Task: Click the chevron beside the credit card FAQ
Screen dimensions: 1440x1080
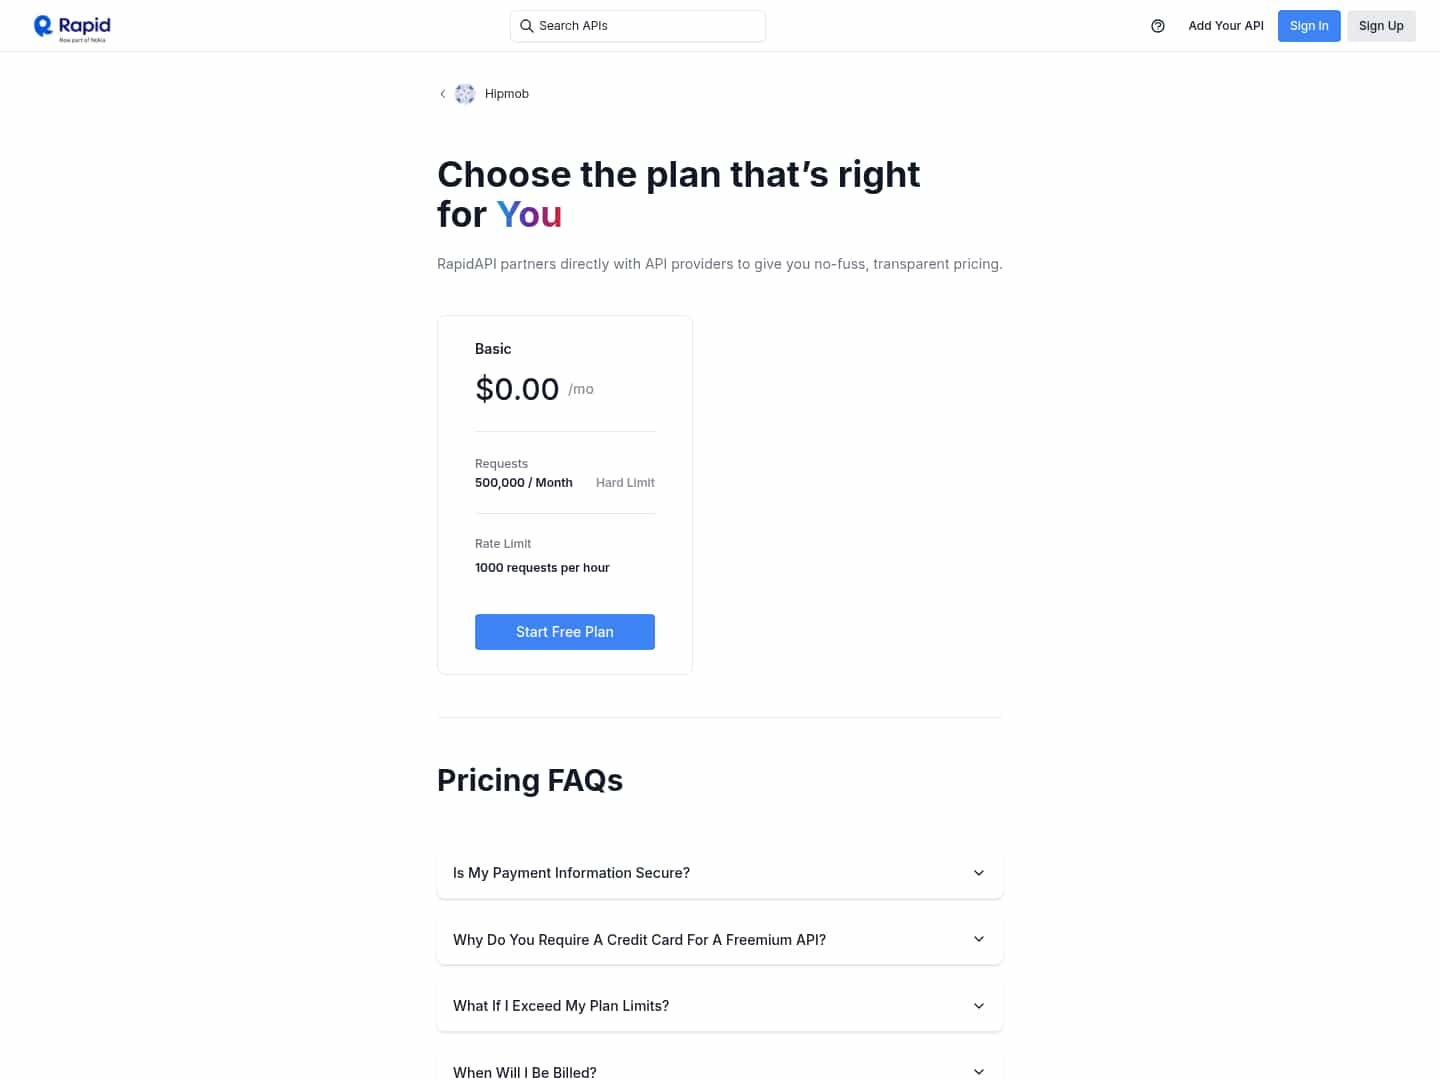Action: tap(979, 939)
